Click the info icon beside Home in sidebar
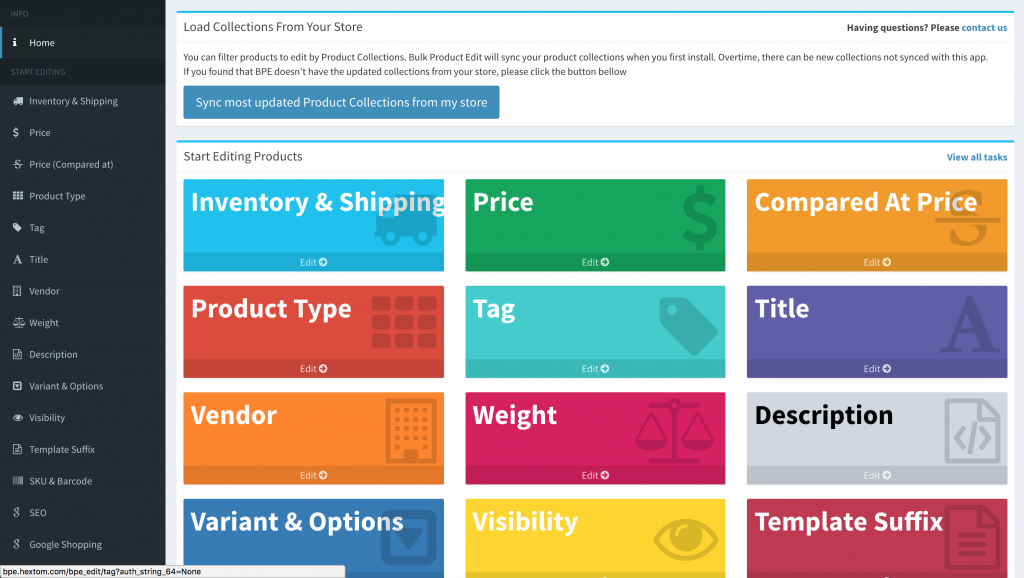 point(14,42)
